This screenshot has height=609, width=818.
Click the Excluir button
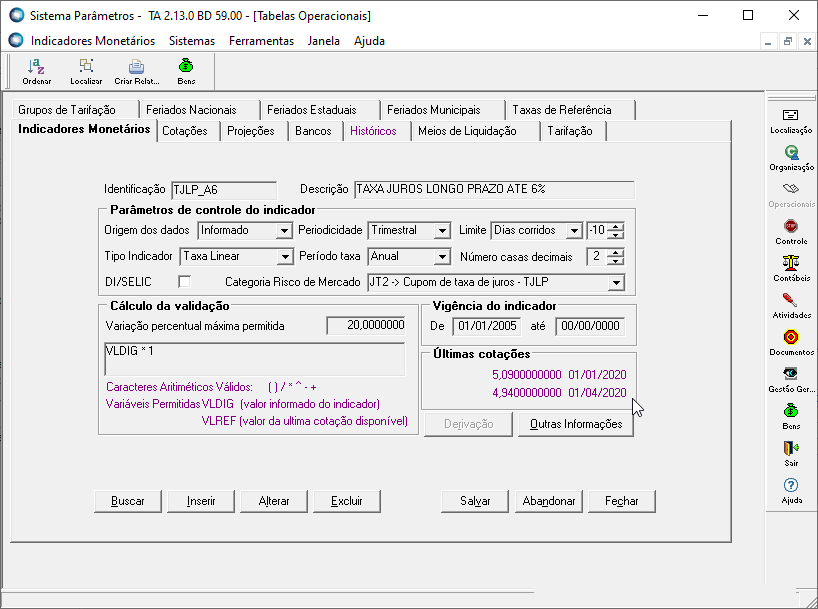point(347,501)
